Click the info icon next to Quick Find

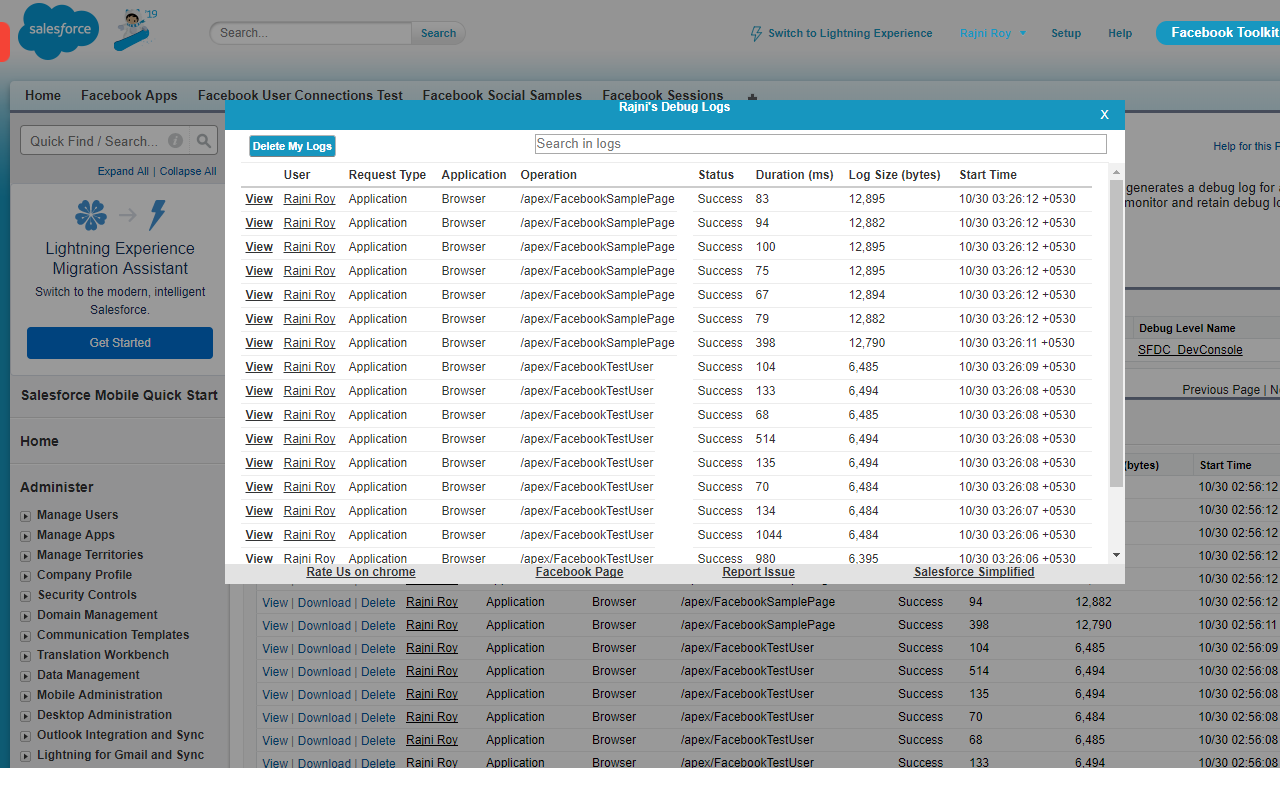175,140
